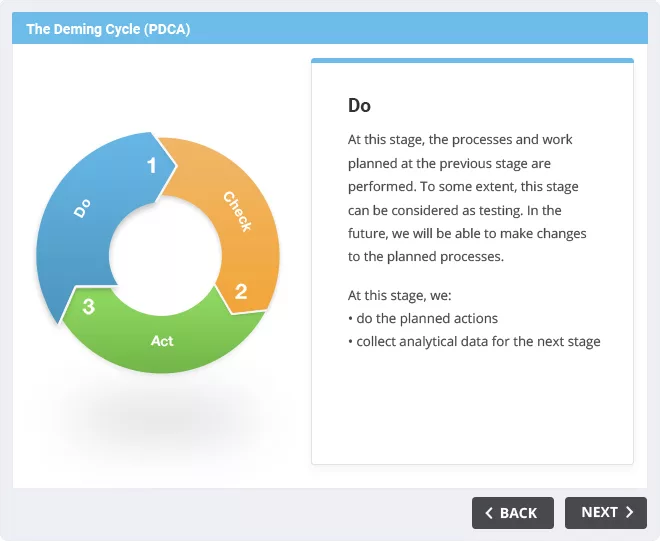Click the number 1 on the Do arrow
The height and width of the screenshot is (541, 660).
pos(152,165)
